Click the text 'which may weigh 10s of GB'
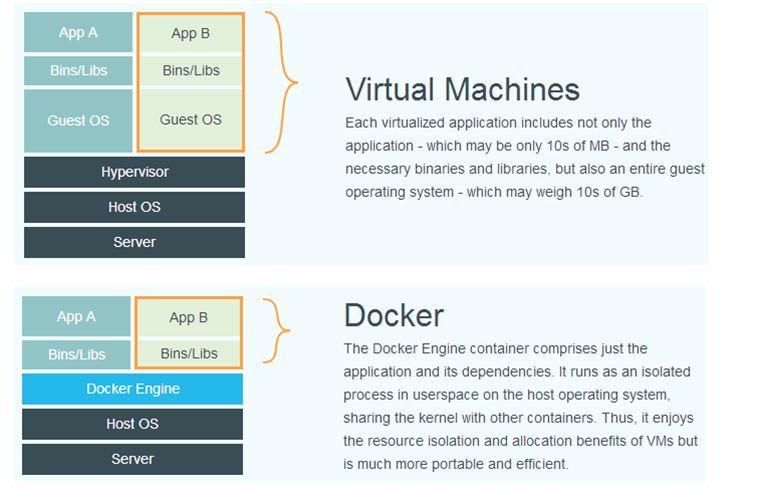This screenshot has height=500, width=758. (x=554, y=192)
